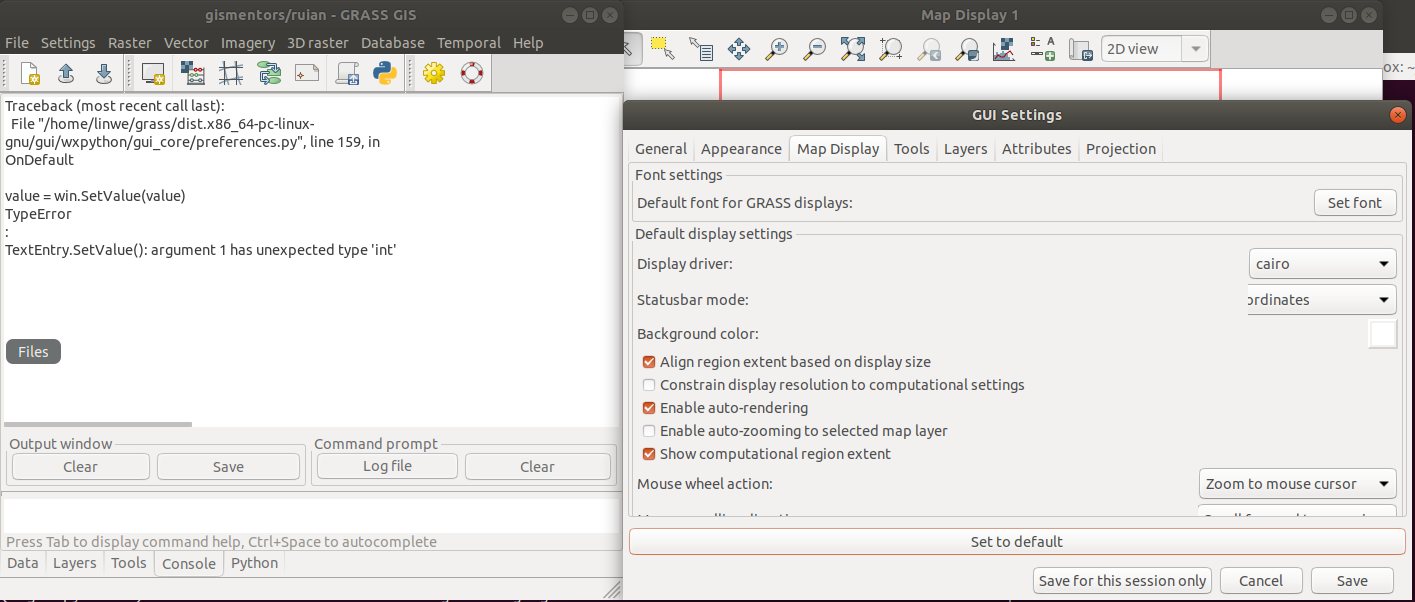Open the Georectify tool

231,72
